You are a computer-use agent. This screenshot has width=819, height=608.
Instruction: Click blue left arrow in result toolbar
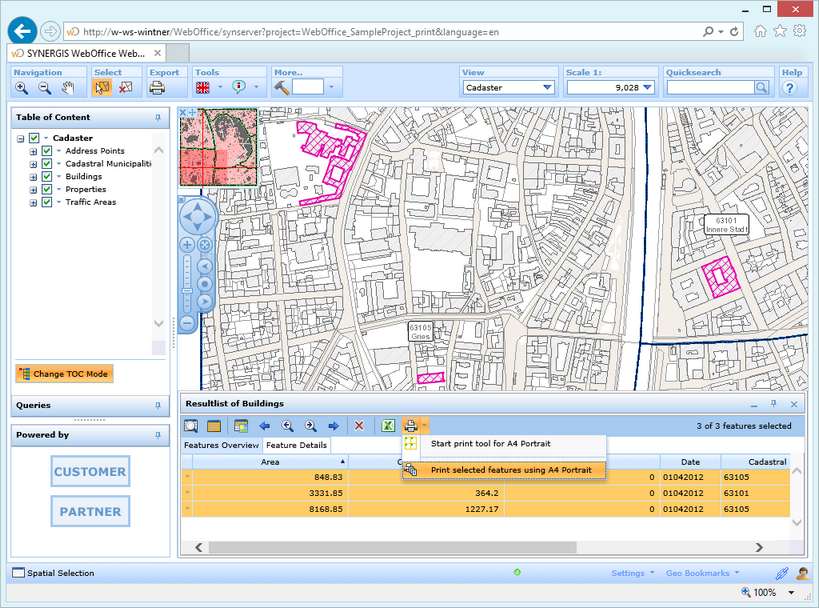pos(265,426)
